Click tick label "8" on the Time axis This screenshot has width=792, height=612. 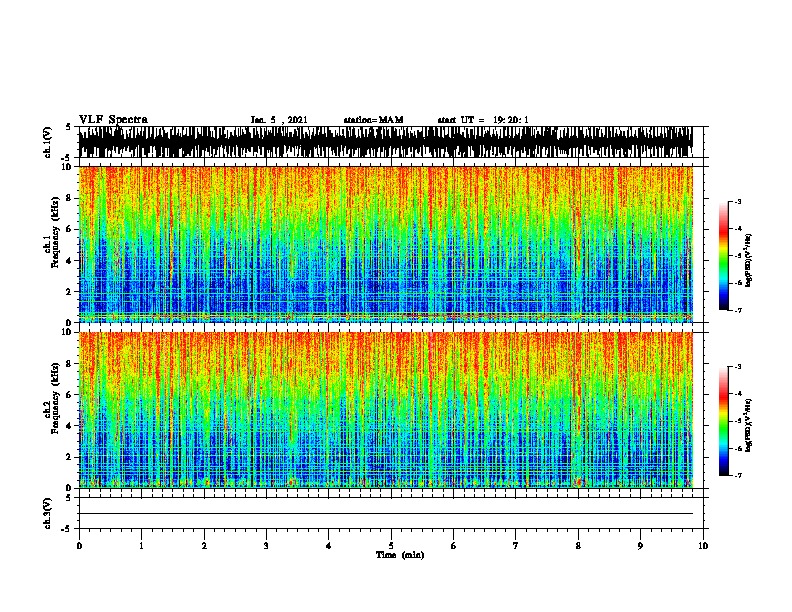(578, 546)
